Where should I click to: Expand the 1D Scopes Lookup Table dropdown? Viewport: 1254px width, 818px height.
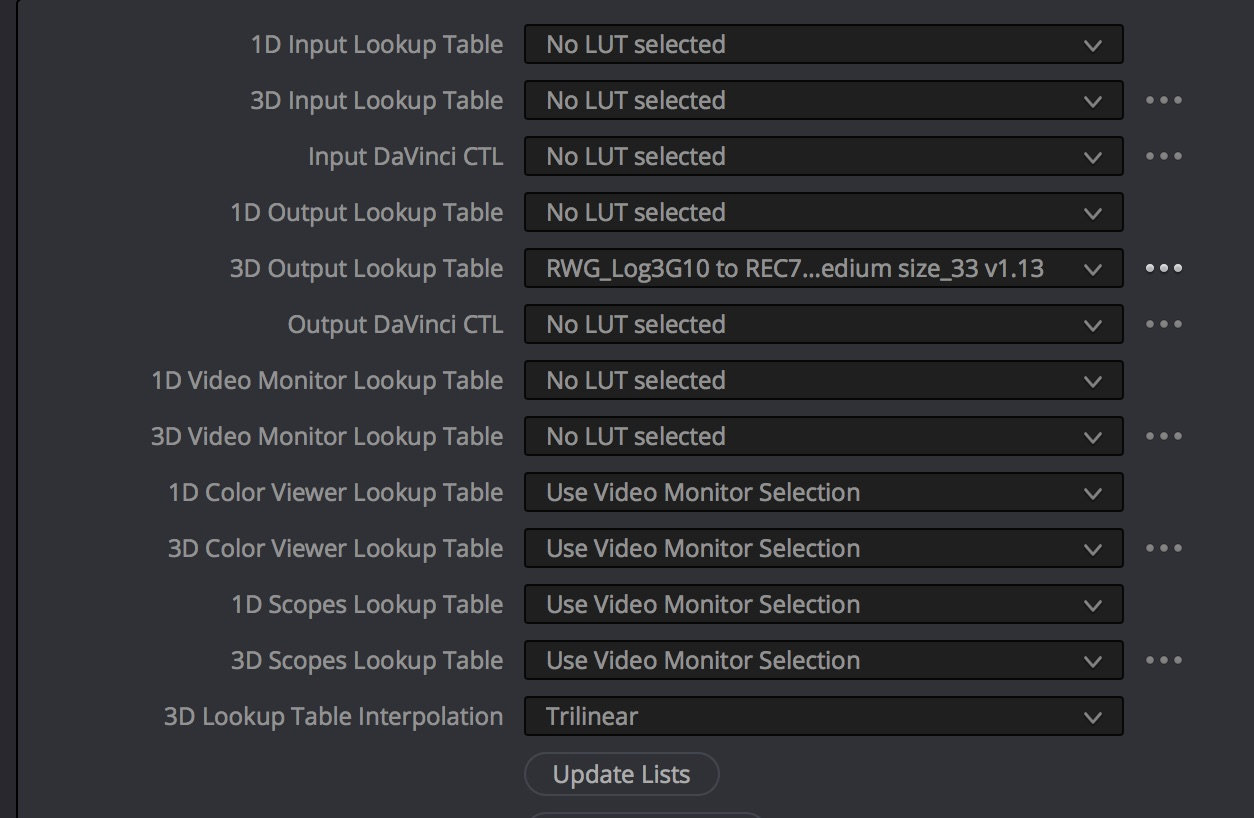click(823, 605)
